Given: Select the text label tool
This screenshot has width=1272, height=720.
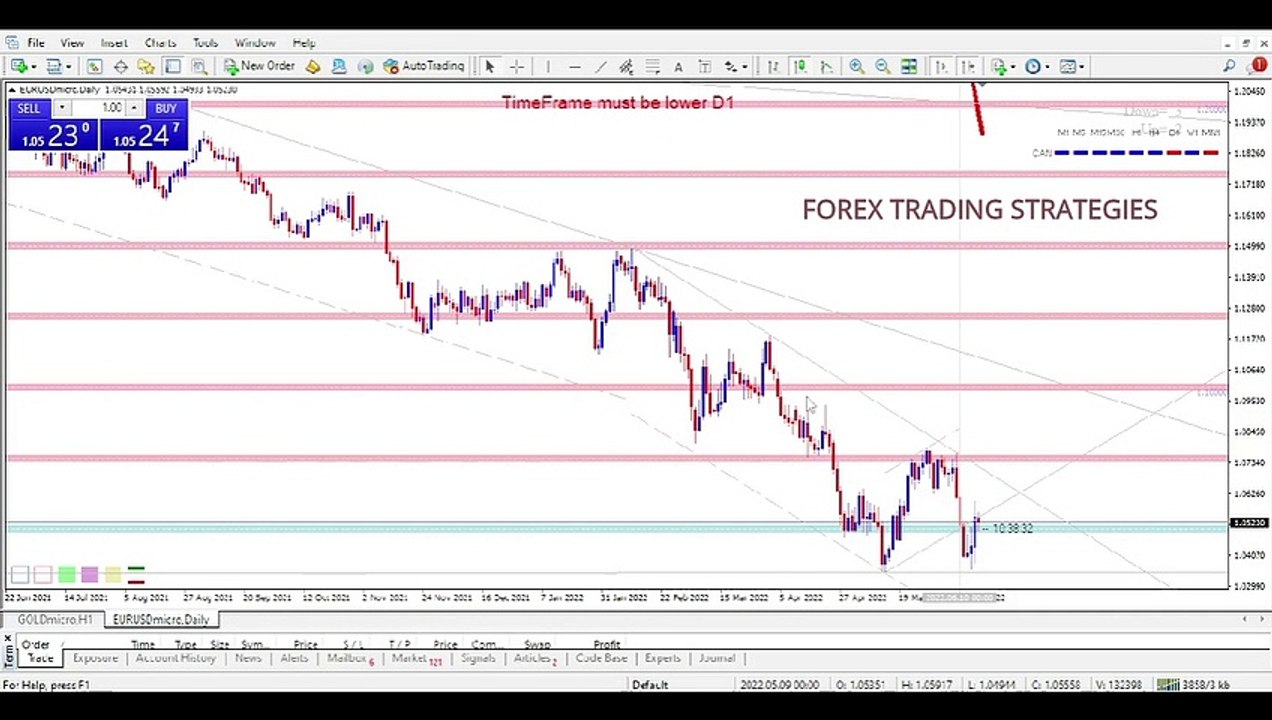Looking at the screenshot, I should (x=704, y=66).
